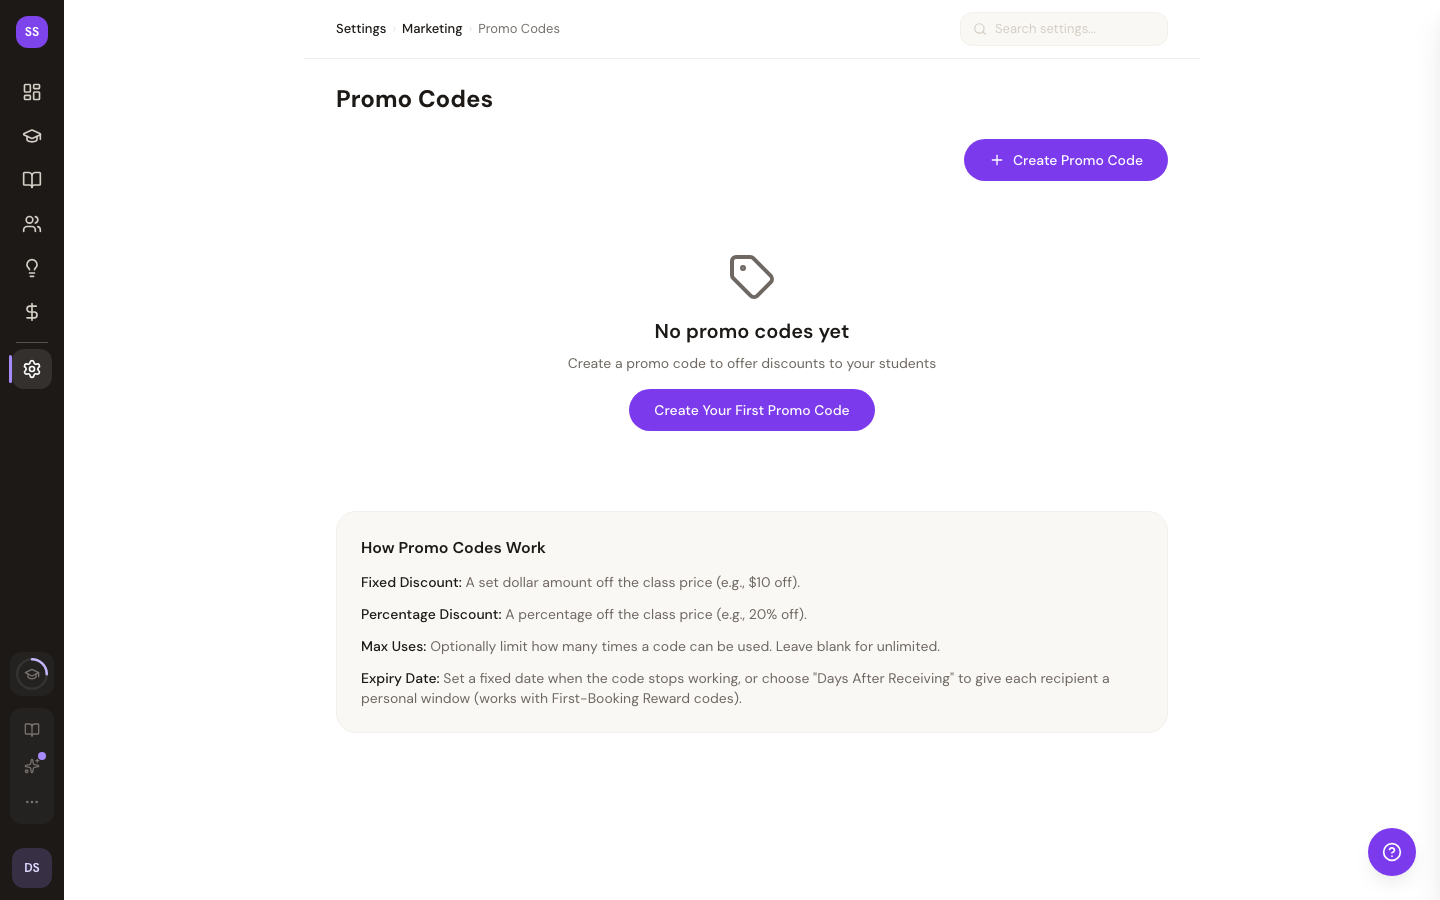Click the Promo Codes breadcrumb item
Screen dimensions: 1440x900
tap(519, 29)
